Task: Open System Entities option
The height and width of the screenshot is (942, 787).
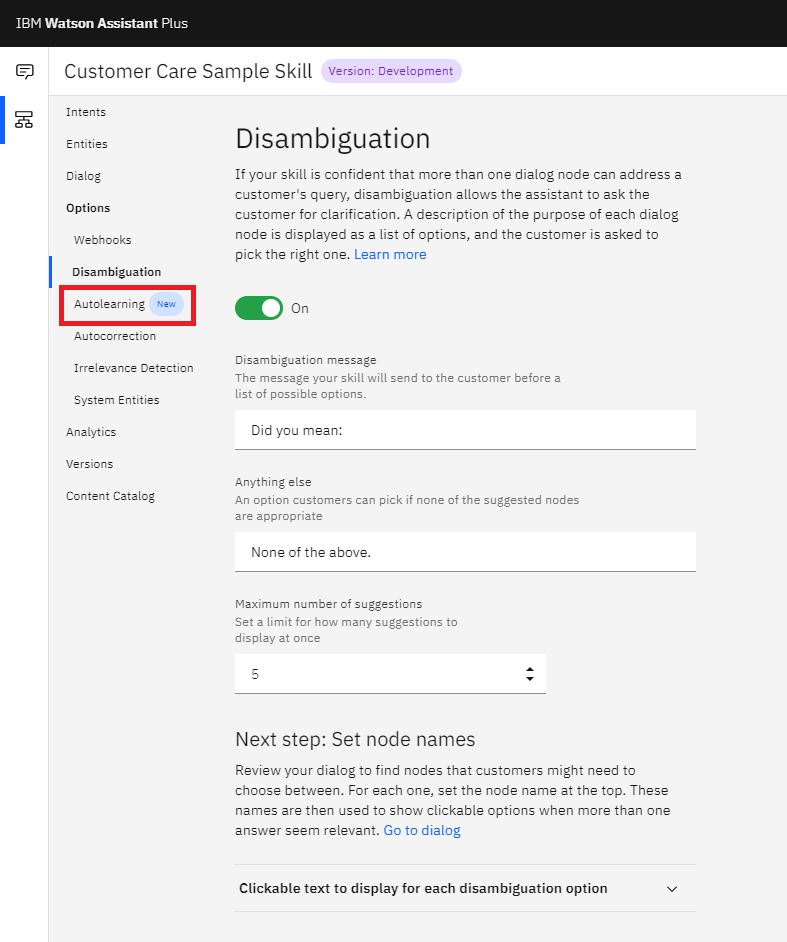Action: [117, 400]
